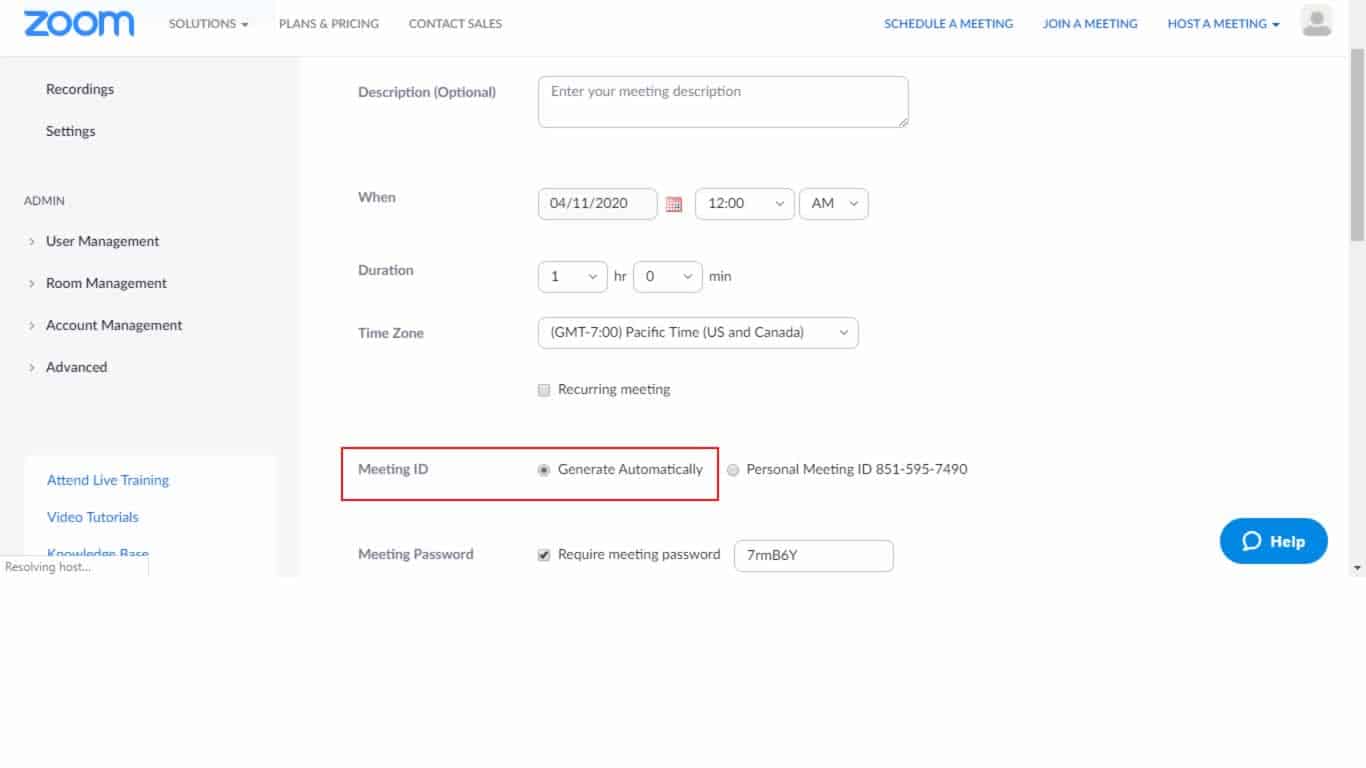Select Personal Meeting ID 851-595-7490 option

(x=733, y=470)
